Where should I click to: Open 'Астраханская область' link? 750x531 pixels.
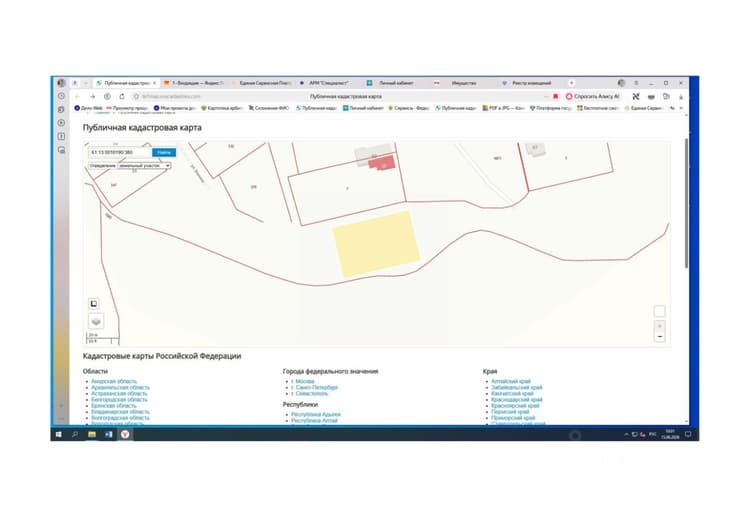119,393
